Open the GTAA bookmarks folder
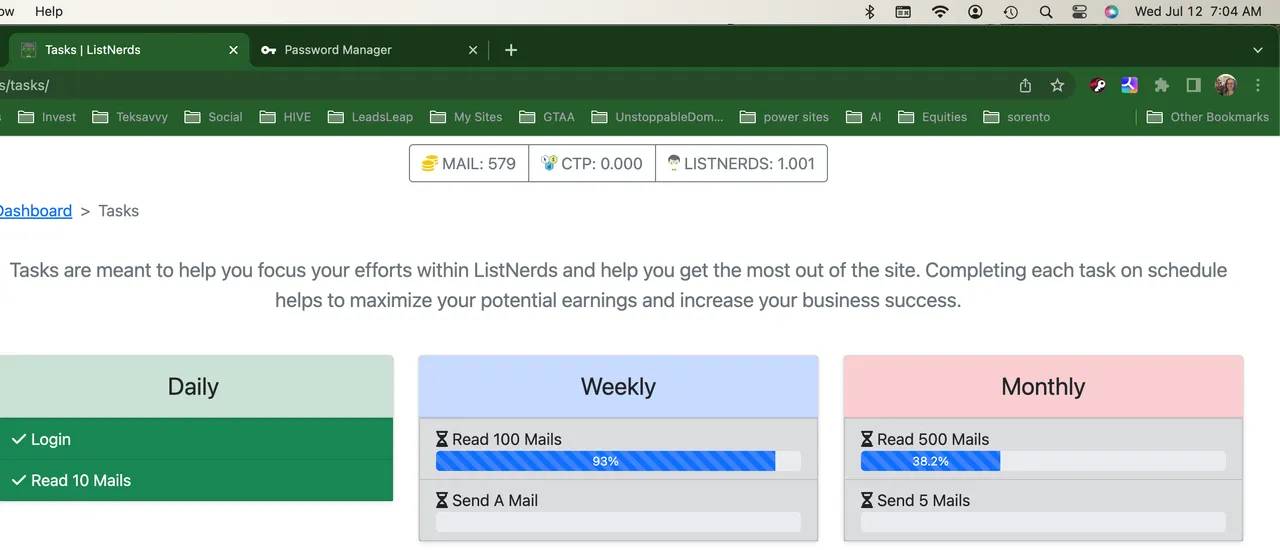 pos(547,117)
